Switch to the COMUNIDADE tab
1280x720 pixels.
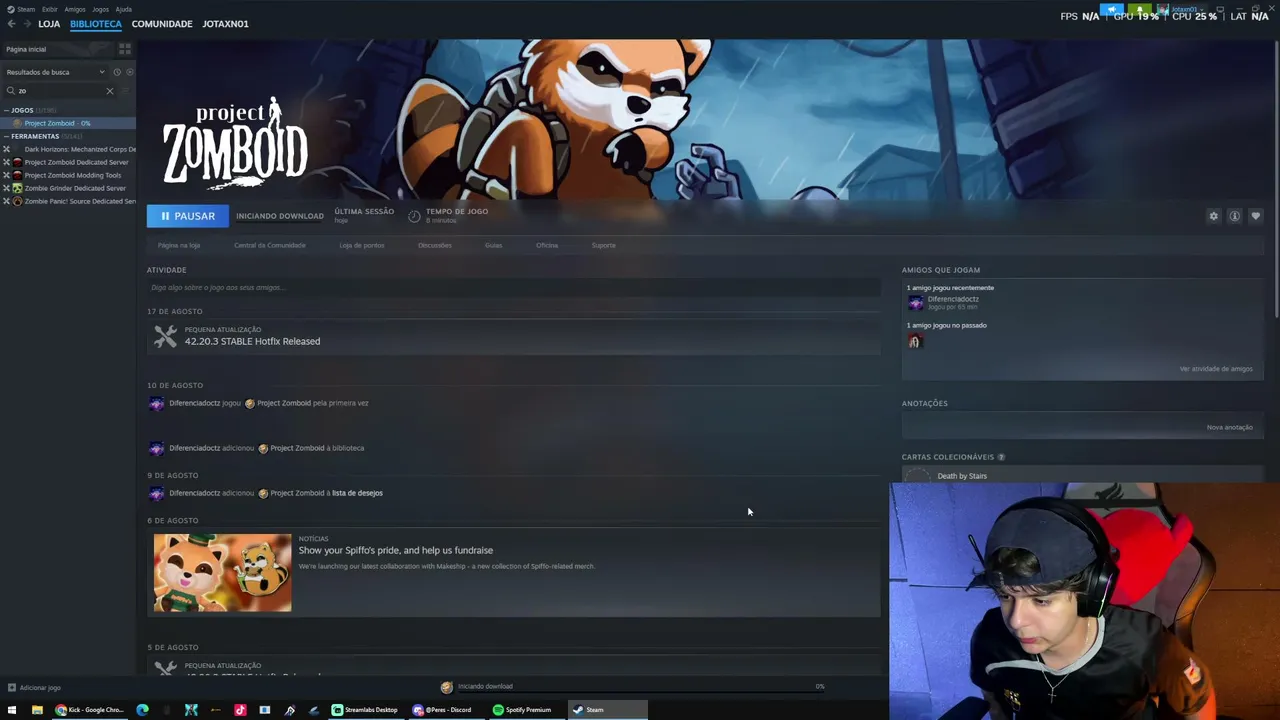pos(162,24)
